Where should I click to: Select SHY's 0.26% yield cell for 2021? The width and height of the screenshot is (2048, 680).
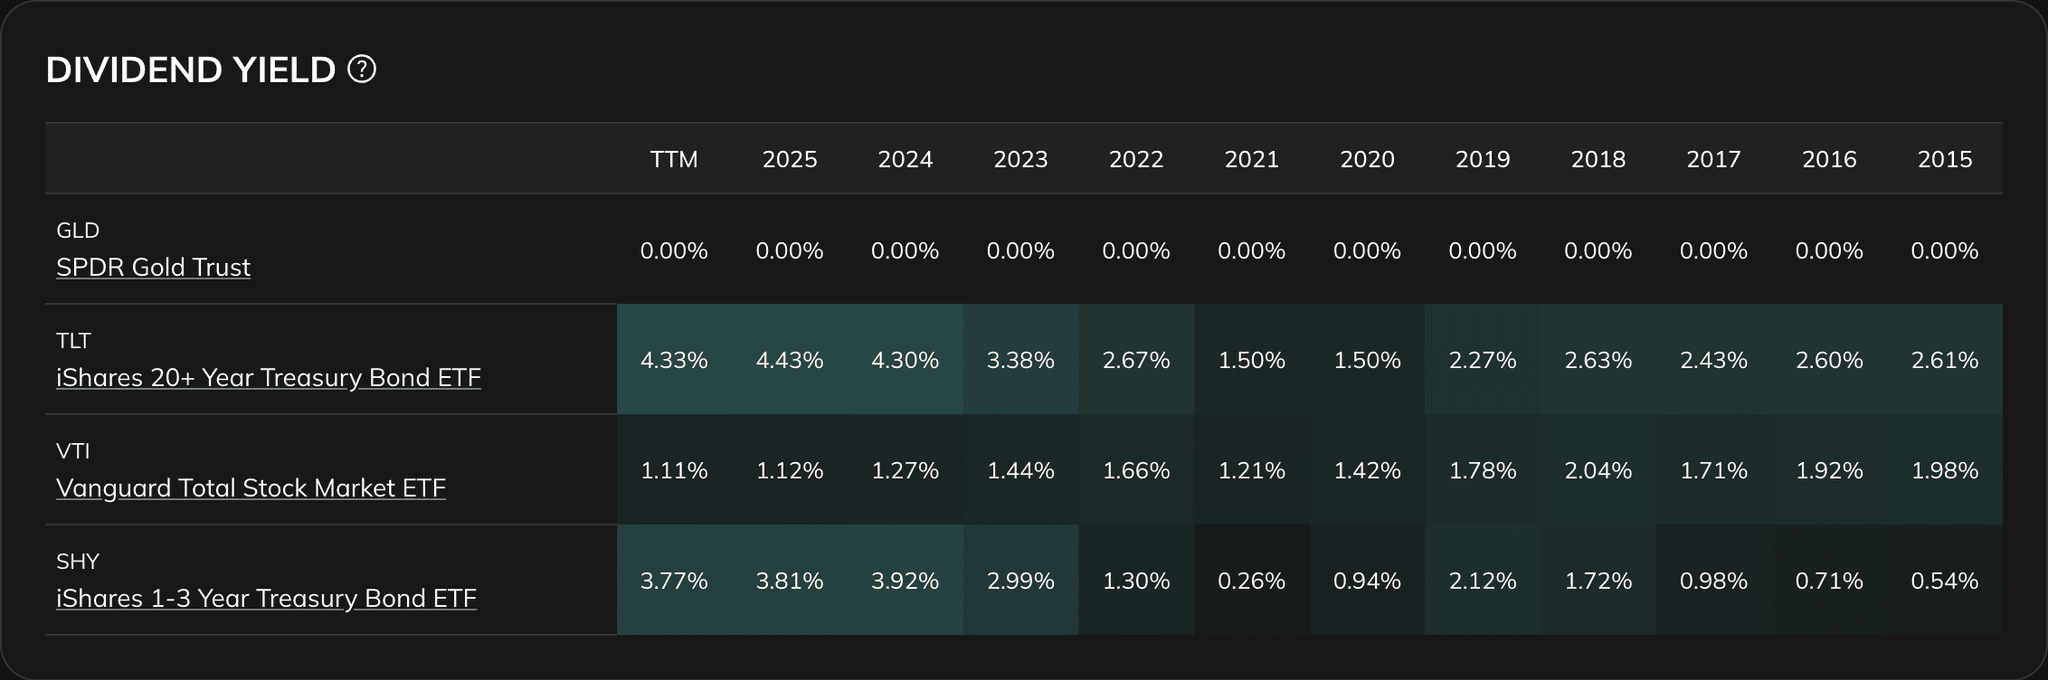coord(1252,580)
